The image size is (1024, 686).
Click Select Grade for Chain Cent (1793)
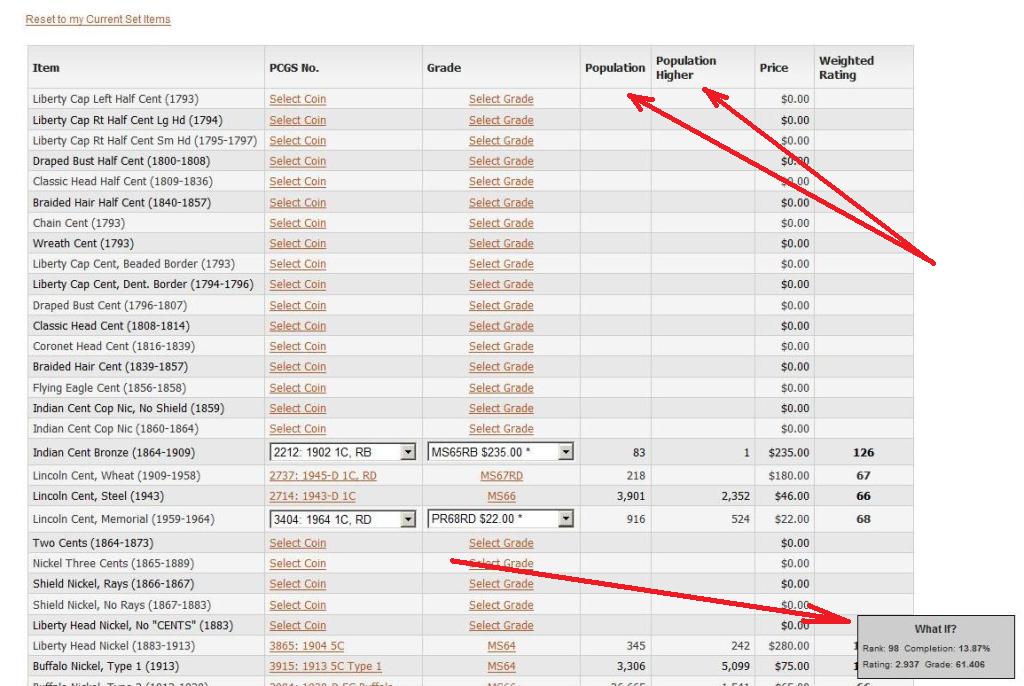click(x=501, y=223)
